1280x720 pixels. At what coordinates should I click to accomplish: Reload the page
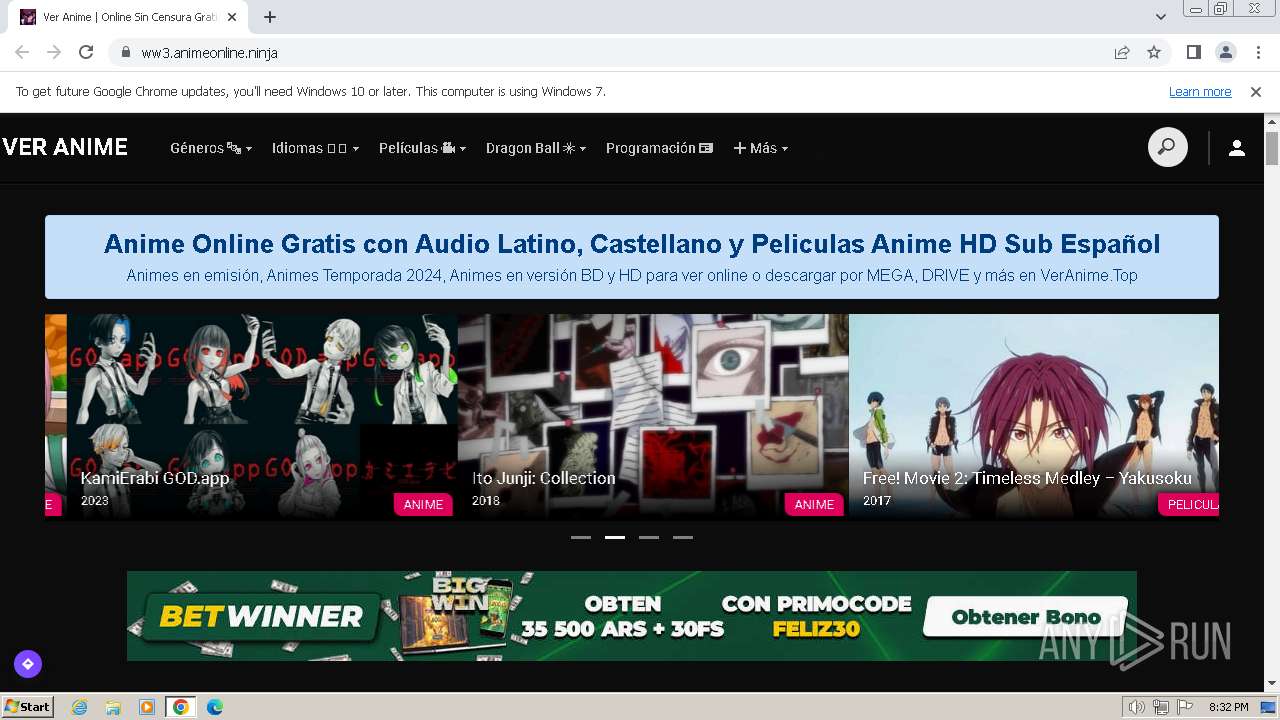pyautogui.click(x=86, y=52)
